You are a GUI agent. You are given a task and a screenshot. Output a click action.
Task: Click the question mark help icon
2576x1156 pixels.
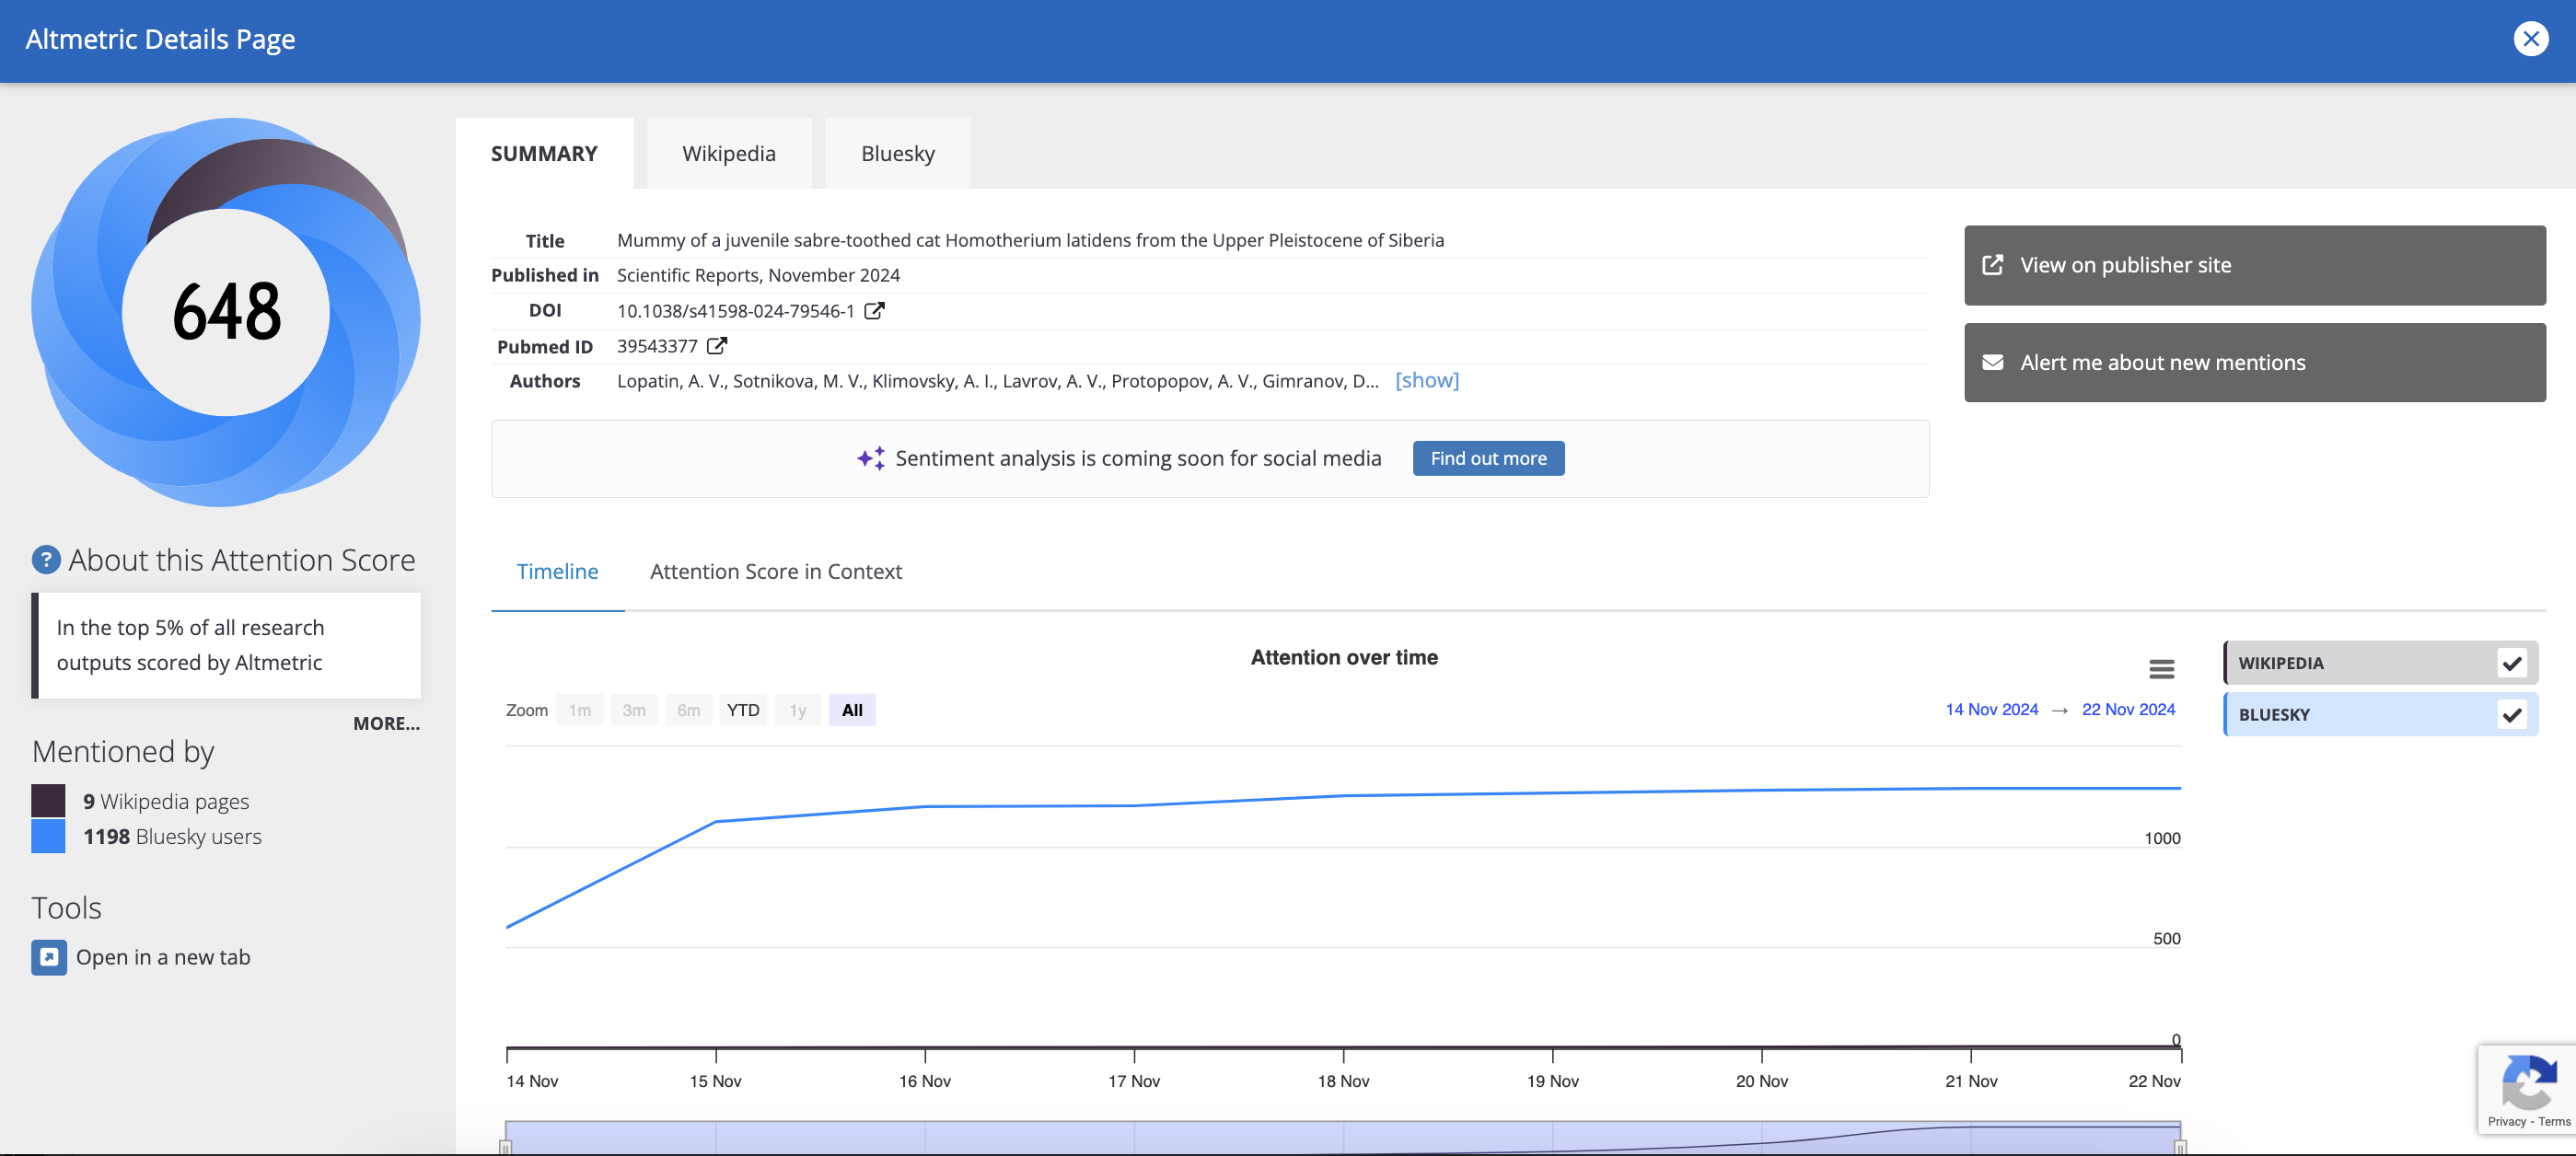pyautogui.click(x=45, y=559)
